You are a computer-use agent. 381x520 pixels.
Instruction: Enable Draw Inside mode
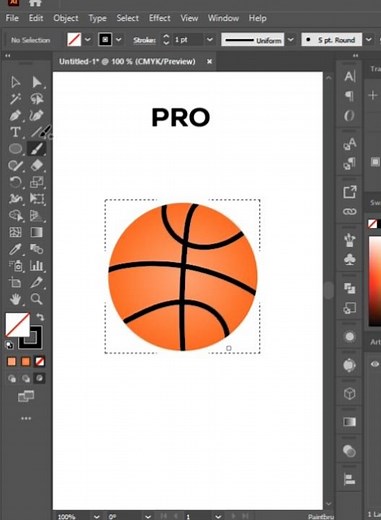point(39,378)
